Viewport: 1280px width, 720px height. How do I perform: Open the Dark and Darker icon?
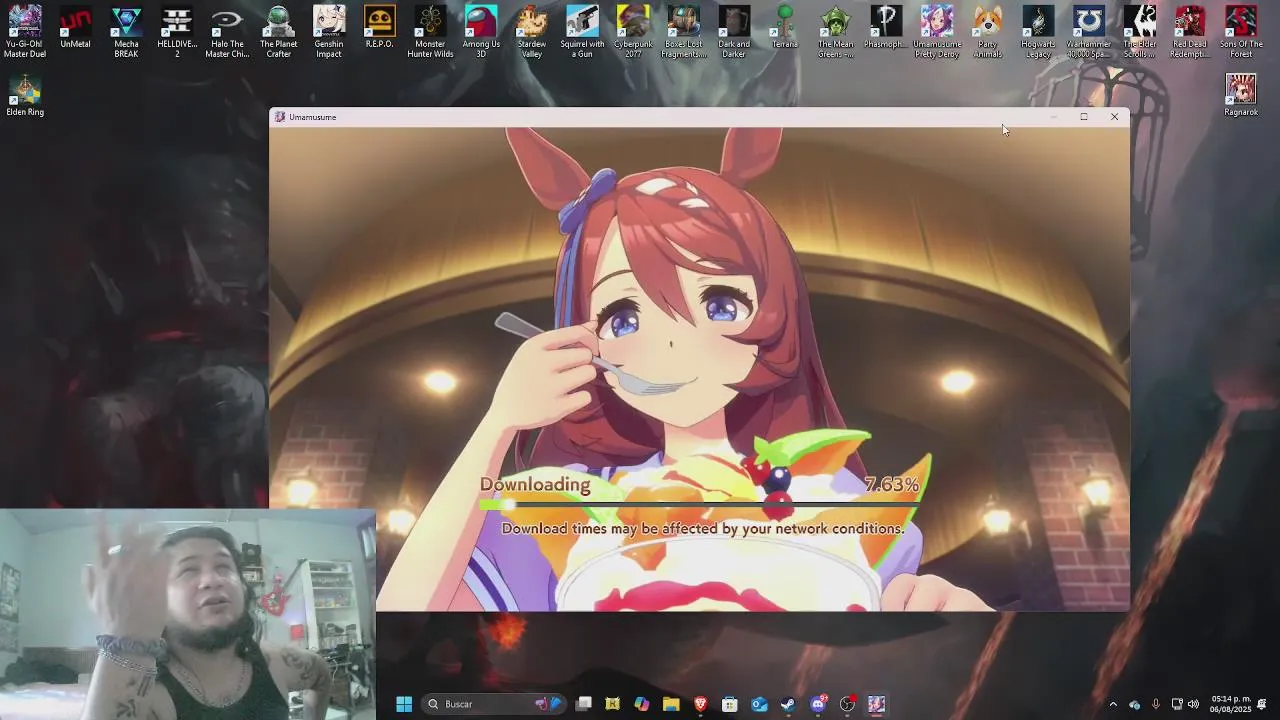tap(734, 31)
